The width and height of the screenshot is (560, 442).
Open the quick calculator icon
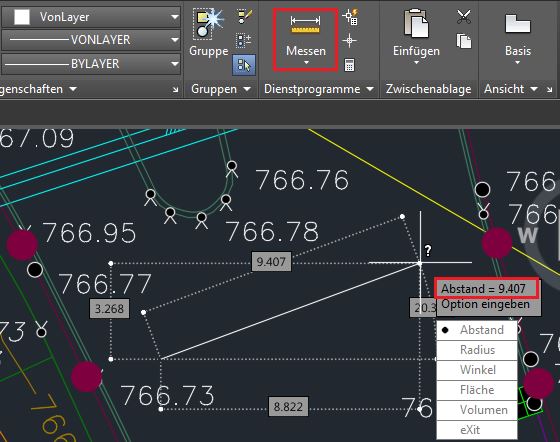pos(349,65)
